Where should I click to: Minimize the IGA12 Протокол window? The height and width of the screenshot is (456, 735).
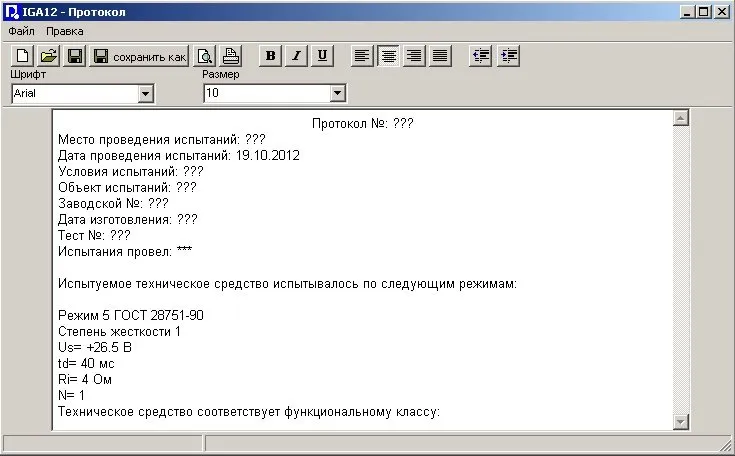point(687,12)
